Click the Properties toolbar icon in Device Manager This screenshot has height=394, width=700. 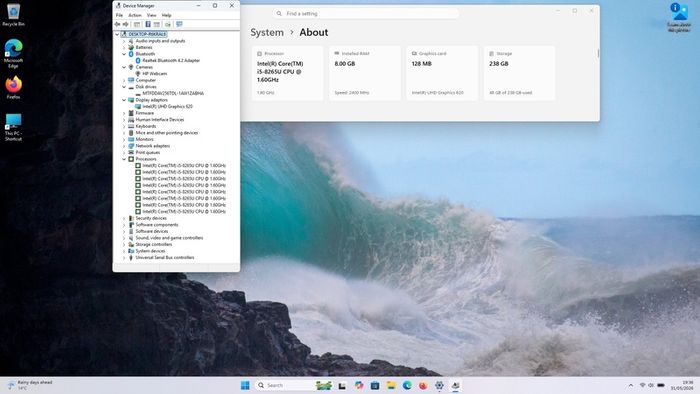point(148,25)
